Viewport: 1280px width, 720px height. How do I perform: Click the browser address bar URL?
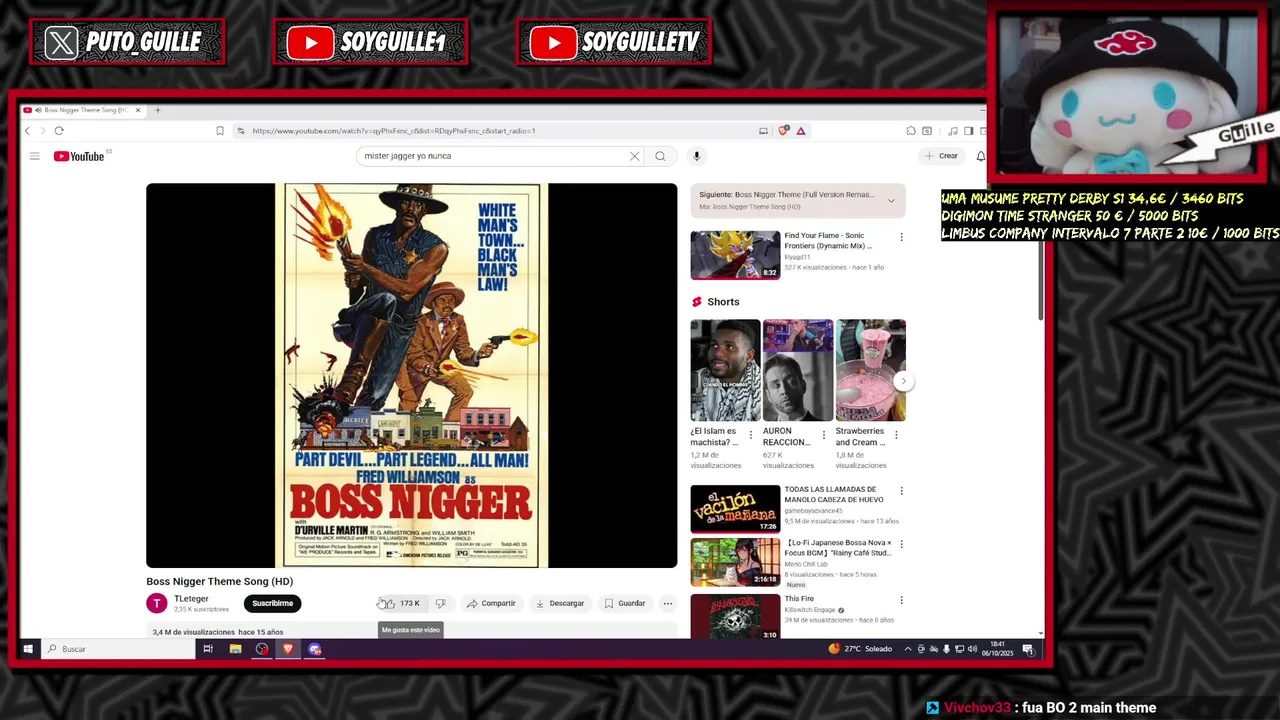coord(394,131)
